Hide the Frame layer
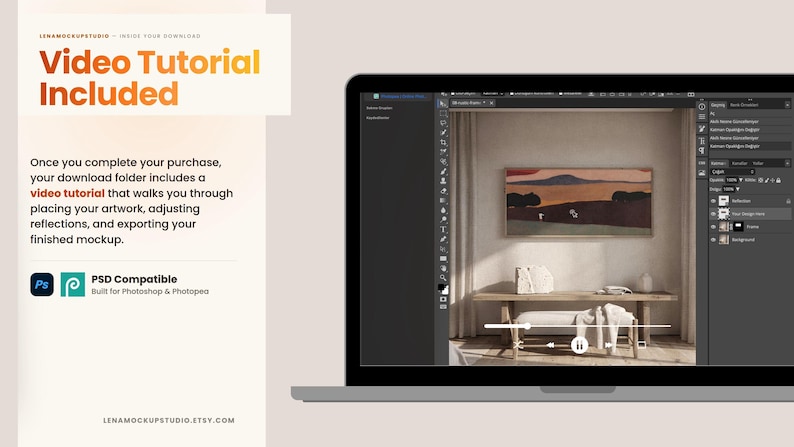This screenshot has width=794, height=447. (713, 227)
